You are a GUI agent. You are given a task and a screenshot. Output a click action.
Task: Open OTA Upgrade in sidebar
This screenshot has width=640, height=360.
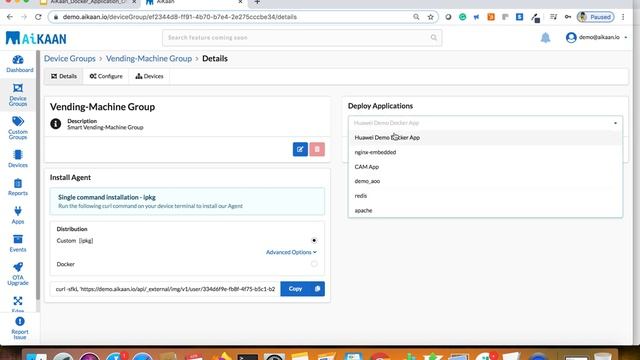[18, 274]
